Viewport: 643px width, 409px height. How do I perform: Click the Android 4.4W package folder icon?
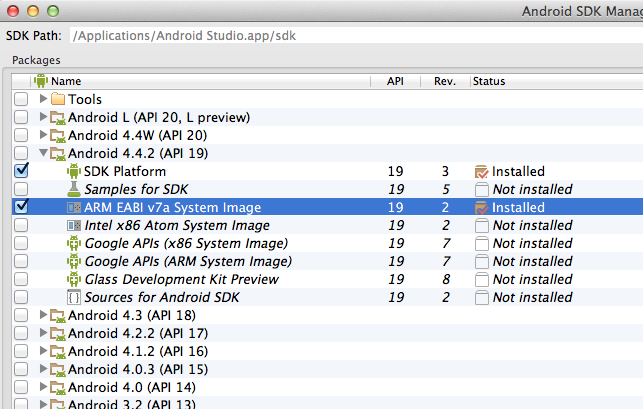58,136
